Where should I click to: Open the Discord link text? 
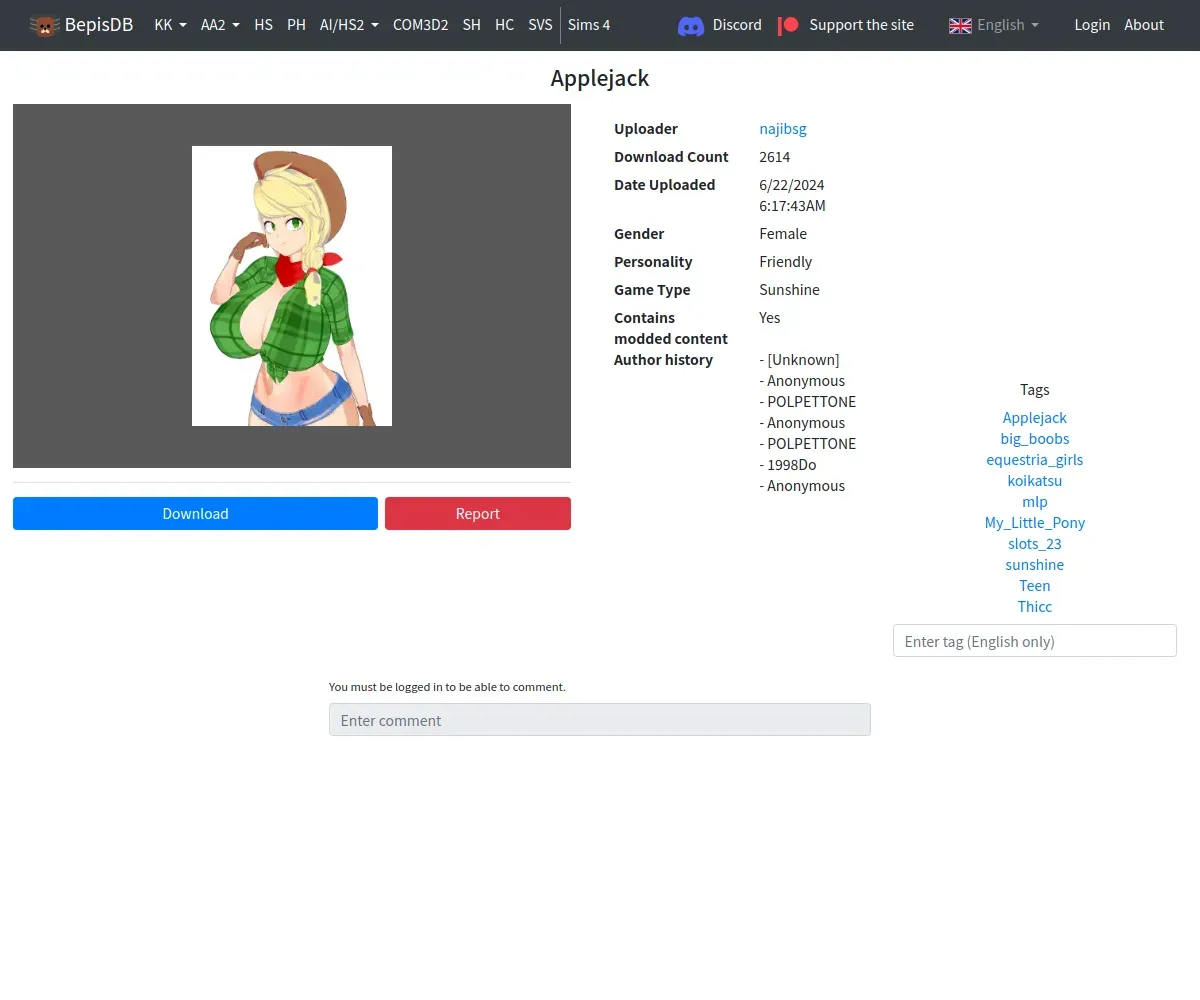pyautogui.click(x=737, y=25)
